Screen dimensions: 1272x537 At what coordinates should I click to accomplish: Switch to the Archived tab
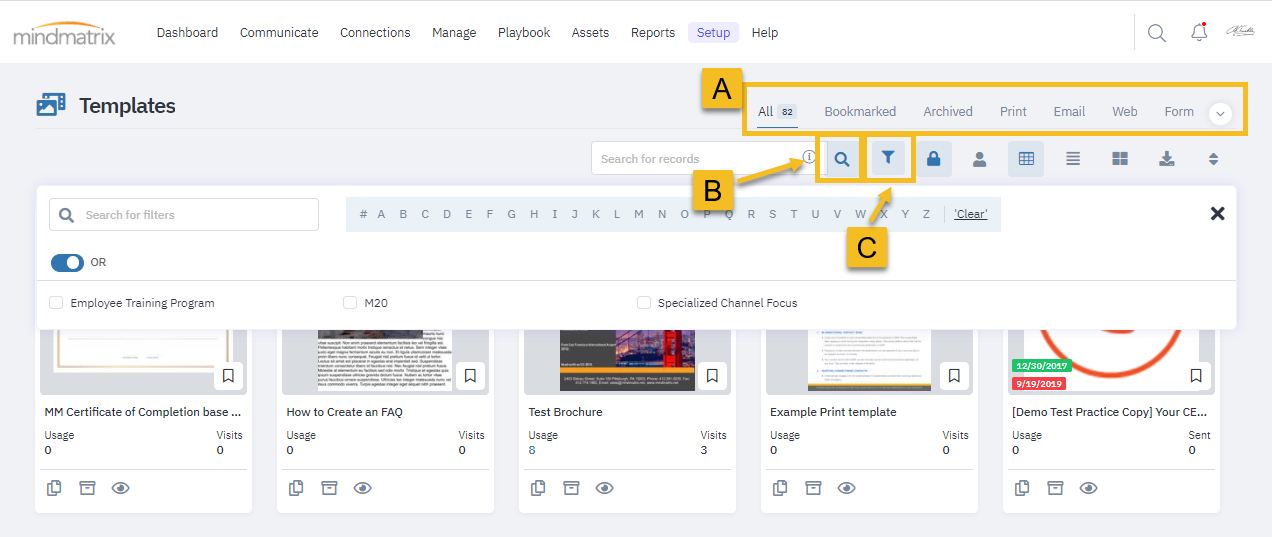click(947, 112)
